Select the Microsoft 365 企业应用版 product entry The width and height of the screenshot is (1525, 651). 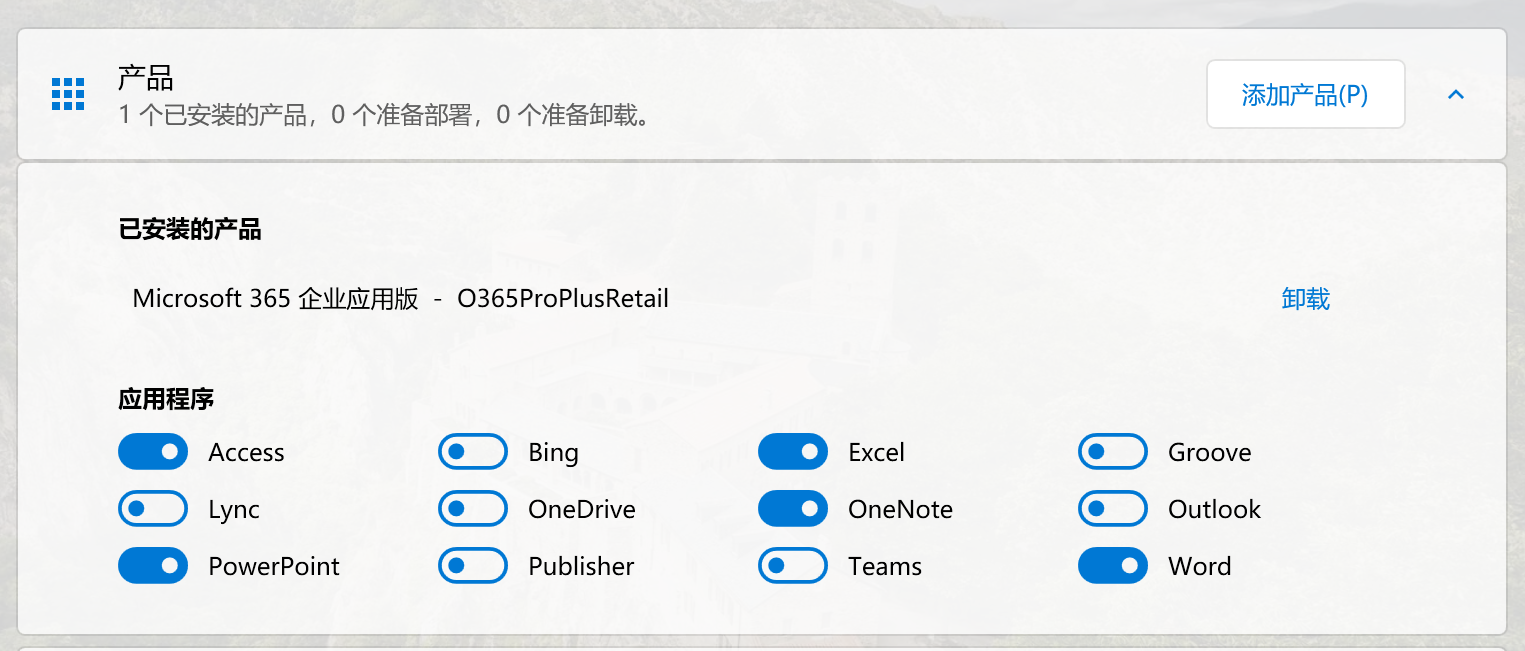pyautogui.click(x=400, y=298)
